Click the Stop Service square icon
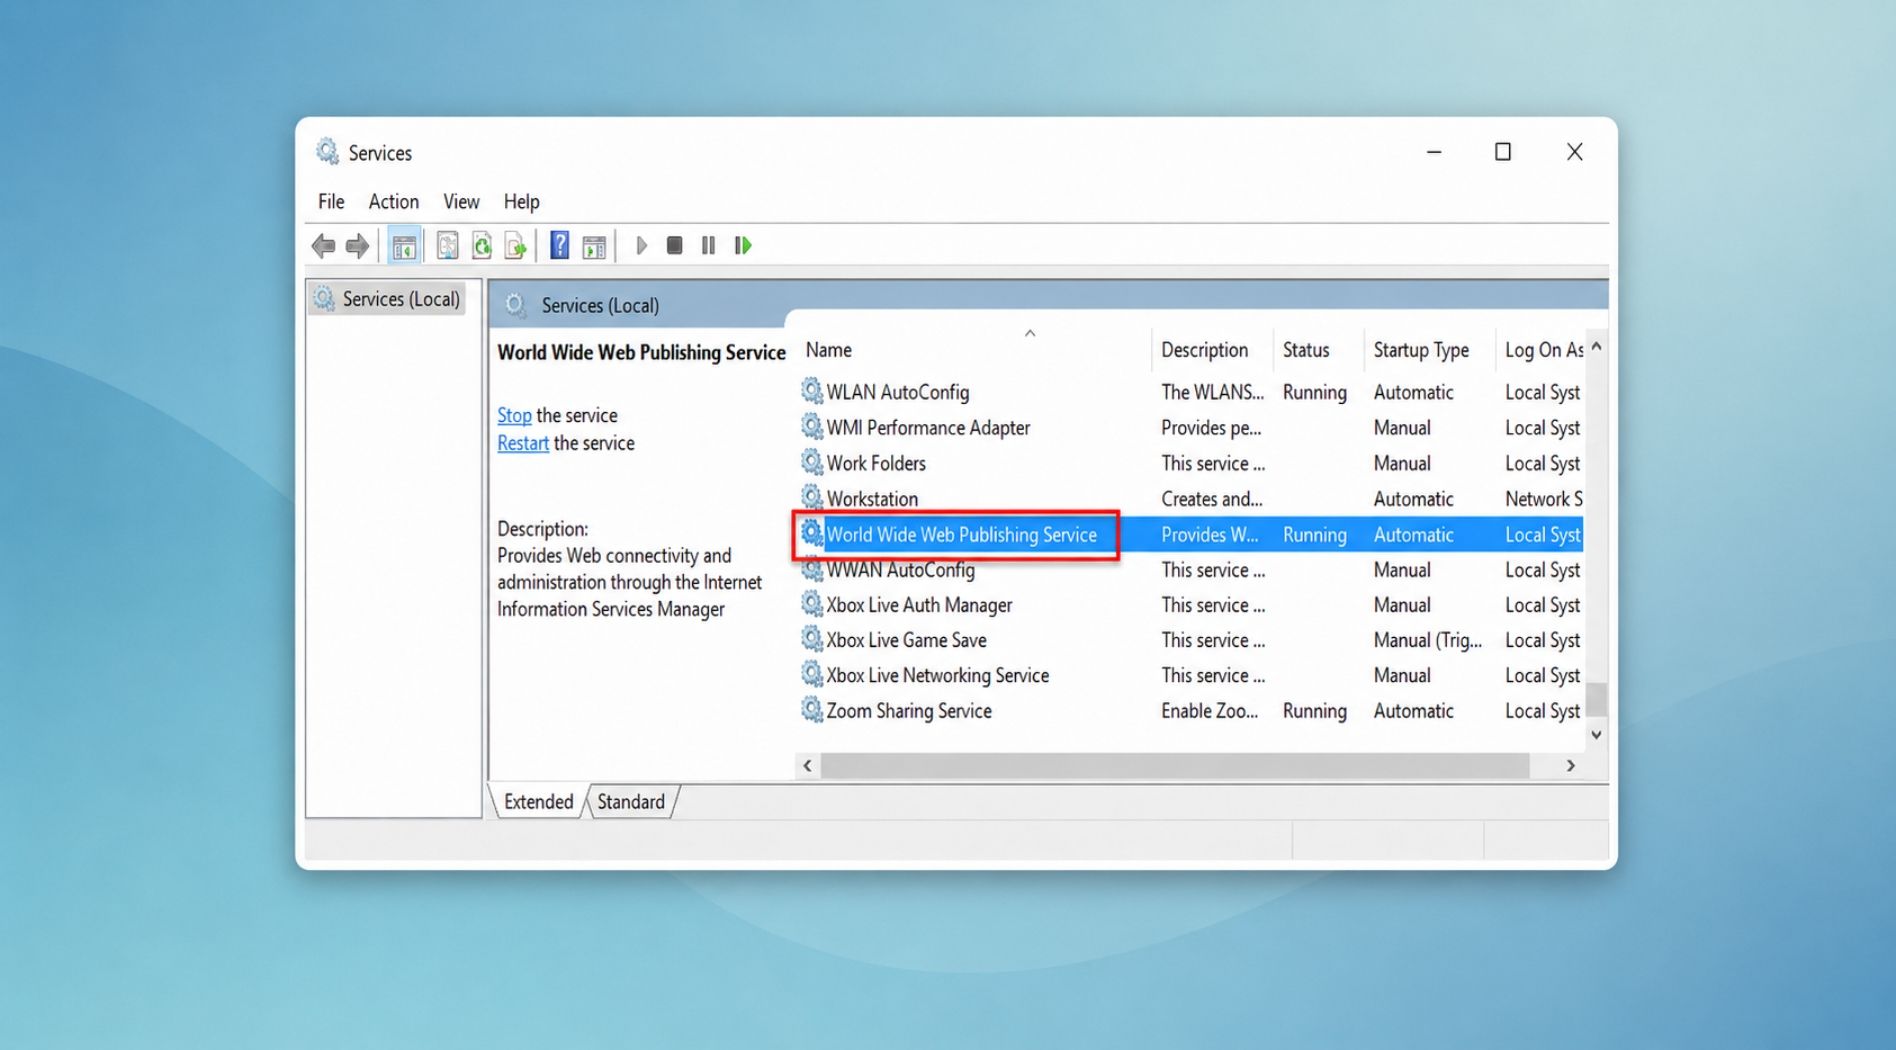The width and height of the screenshot is (1896, 1050). click(675, 245)
